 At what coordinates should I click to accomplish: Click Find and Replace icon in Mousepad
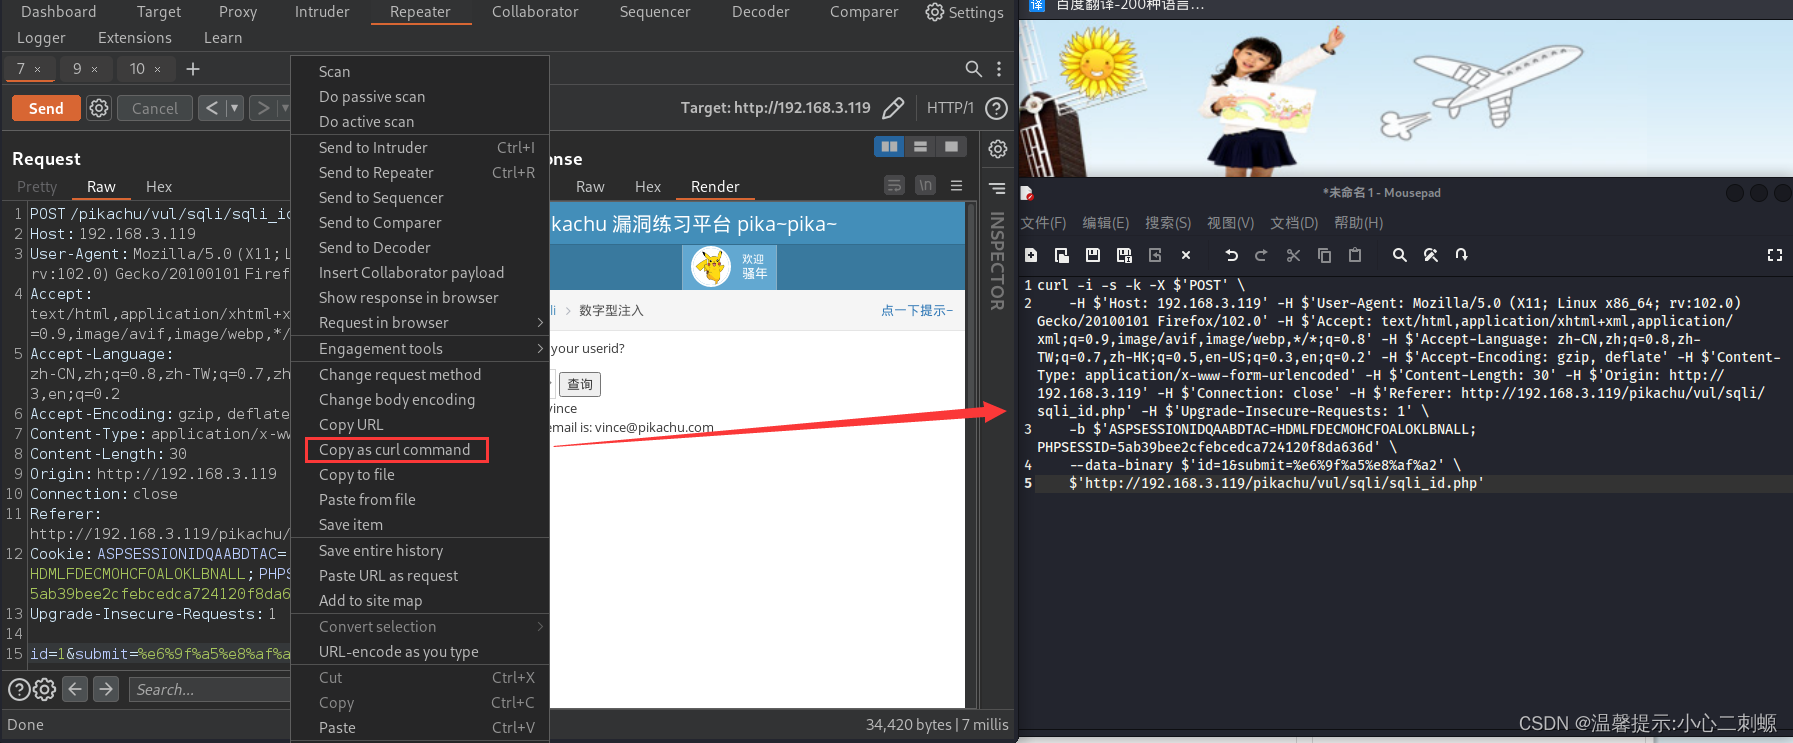[1431, 255]
